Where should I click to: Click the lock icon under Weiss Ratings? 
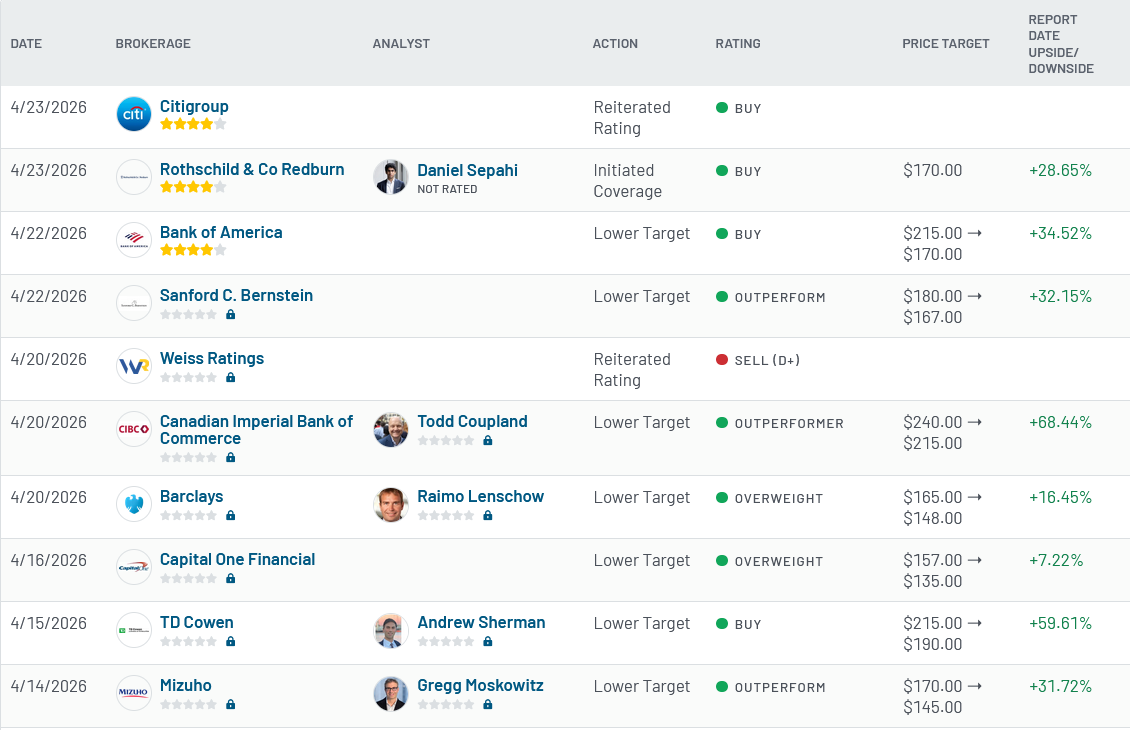(231, 378)
